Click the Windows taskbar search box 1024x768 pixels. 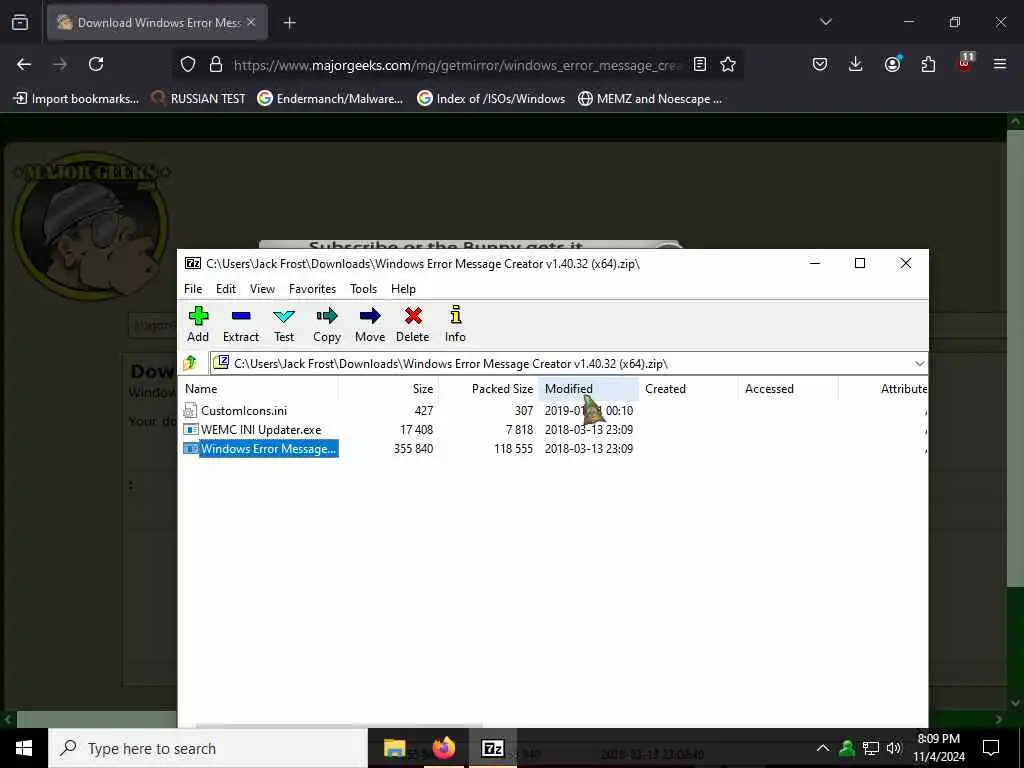pyautogui.click(x=208, y=748)
